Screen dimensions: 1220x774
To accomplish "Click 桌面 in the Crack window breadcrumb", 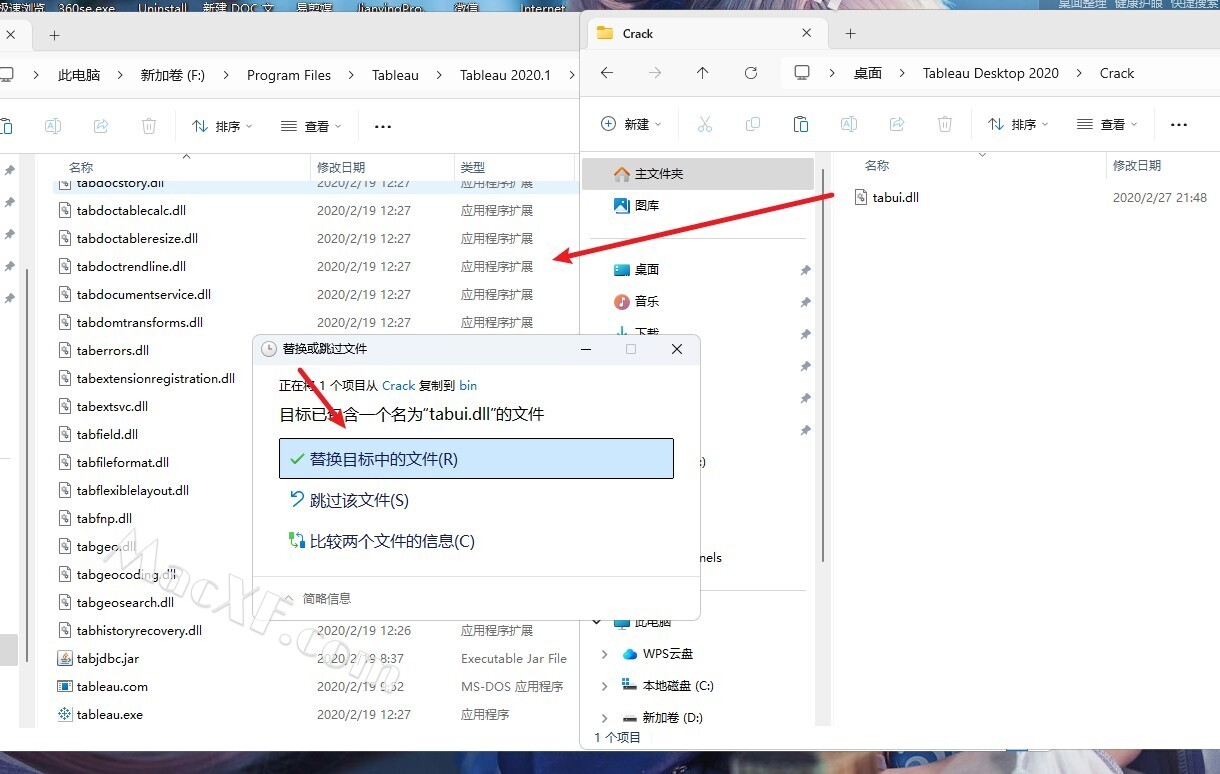I will (x=868, y=73).
